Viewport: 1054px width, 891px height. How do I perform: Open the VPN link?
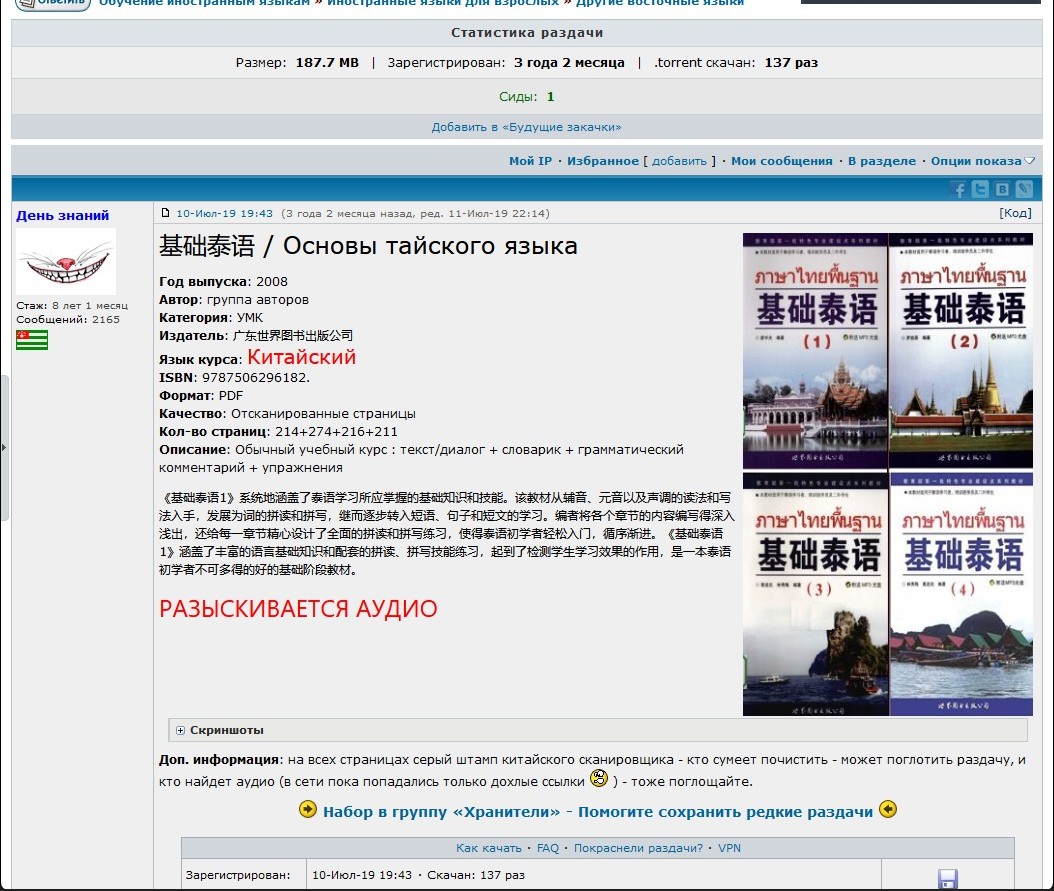click(x=729, y=848)
